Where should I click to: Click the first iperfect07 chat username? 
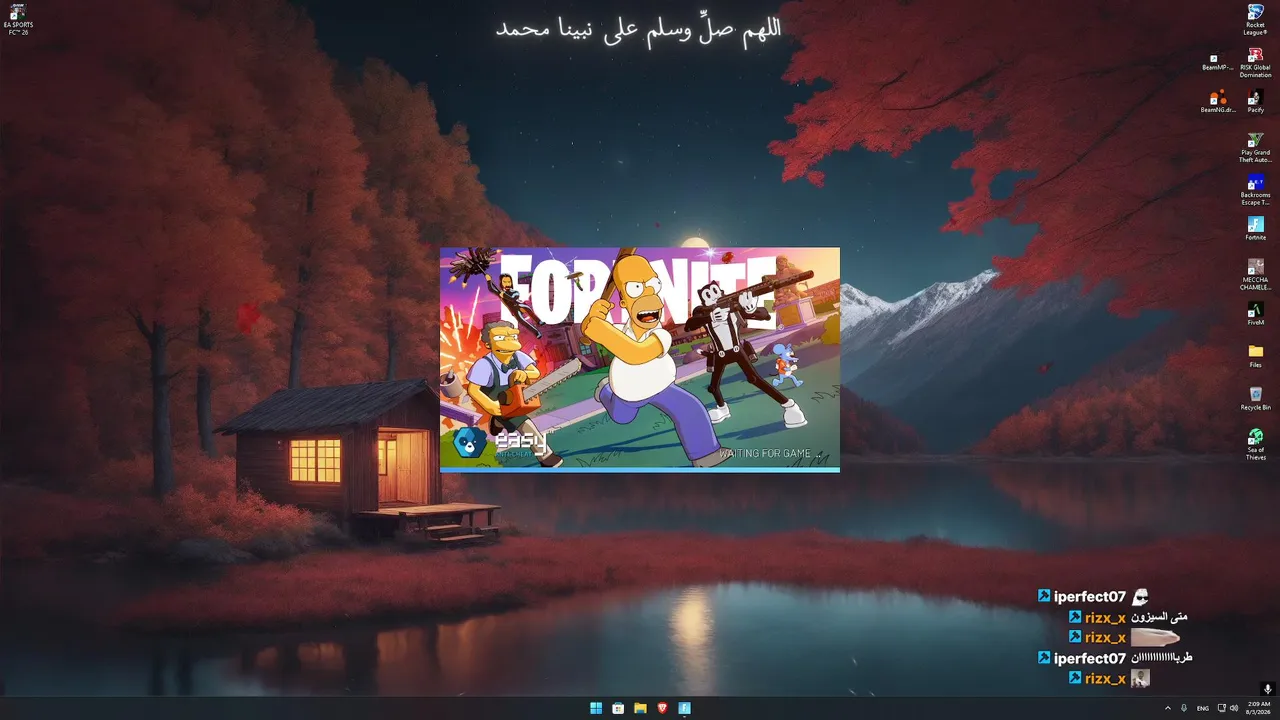click(1089, 597)
